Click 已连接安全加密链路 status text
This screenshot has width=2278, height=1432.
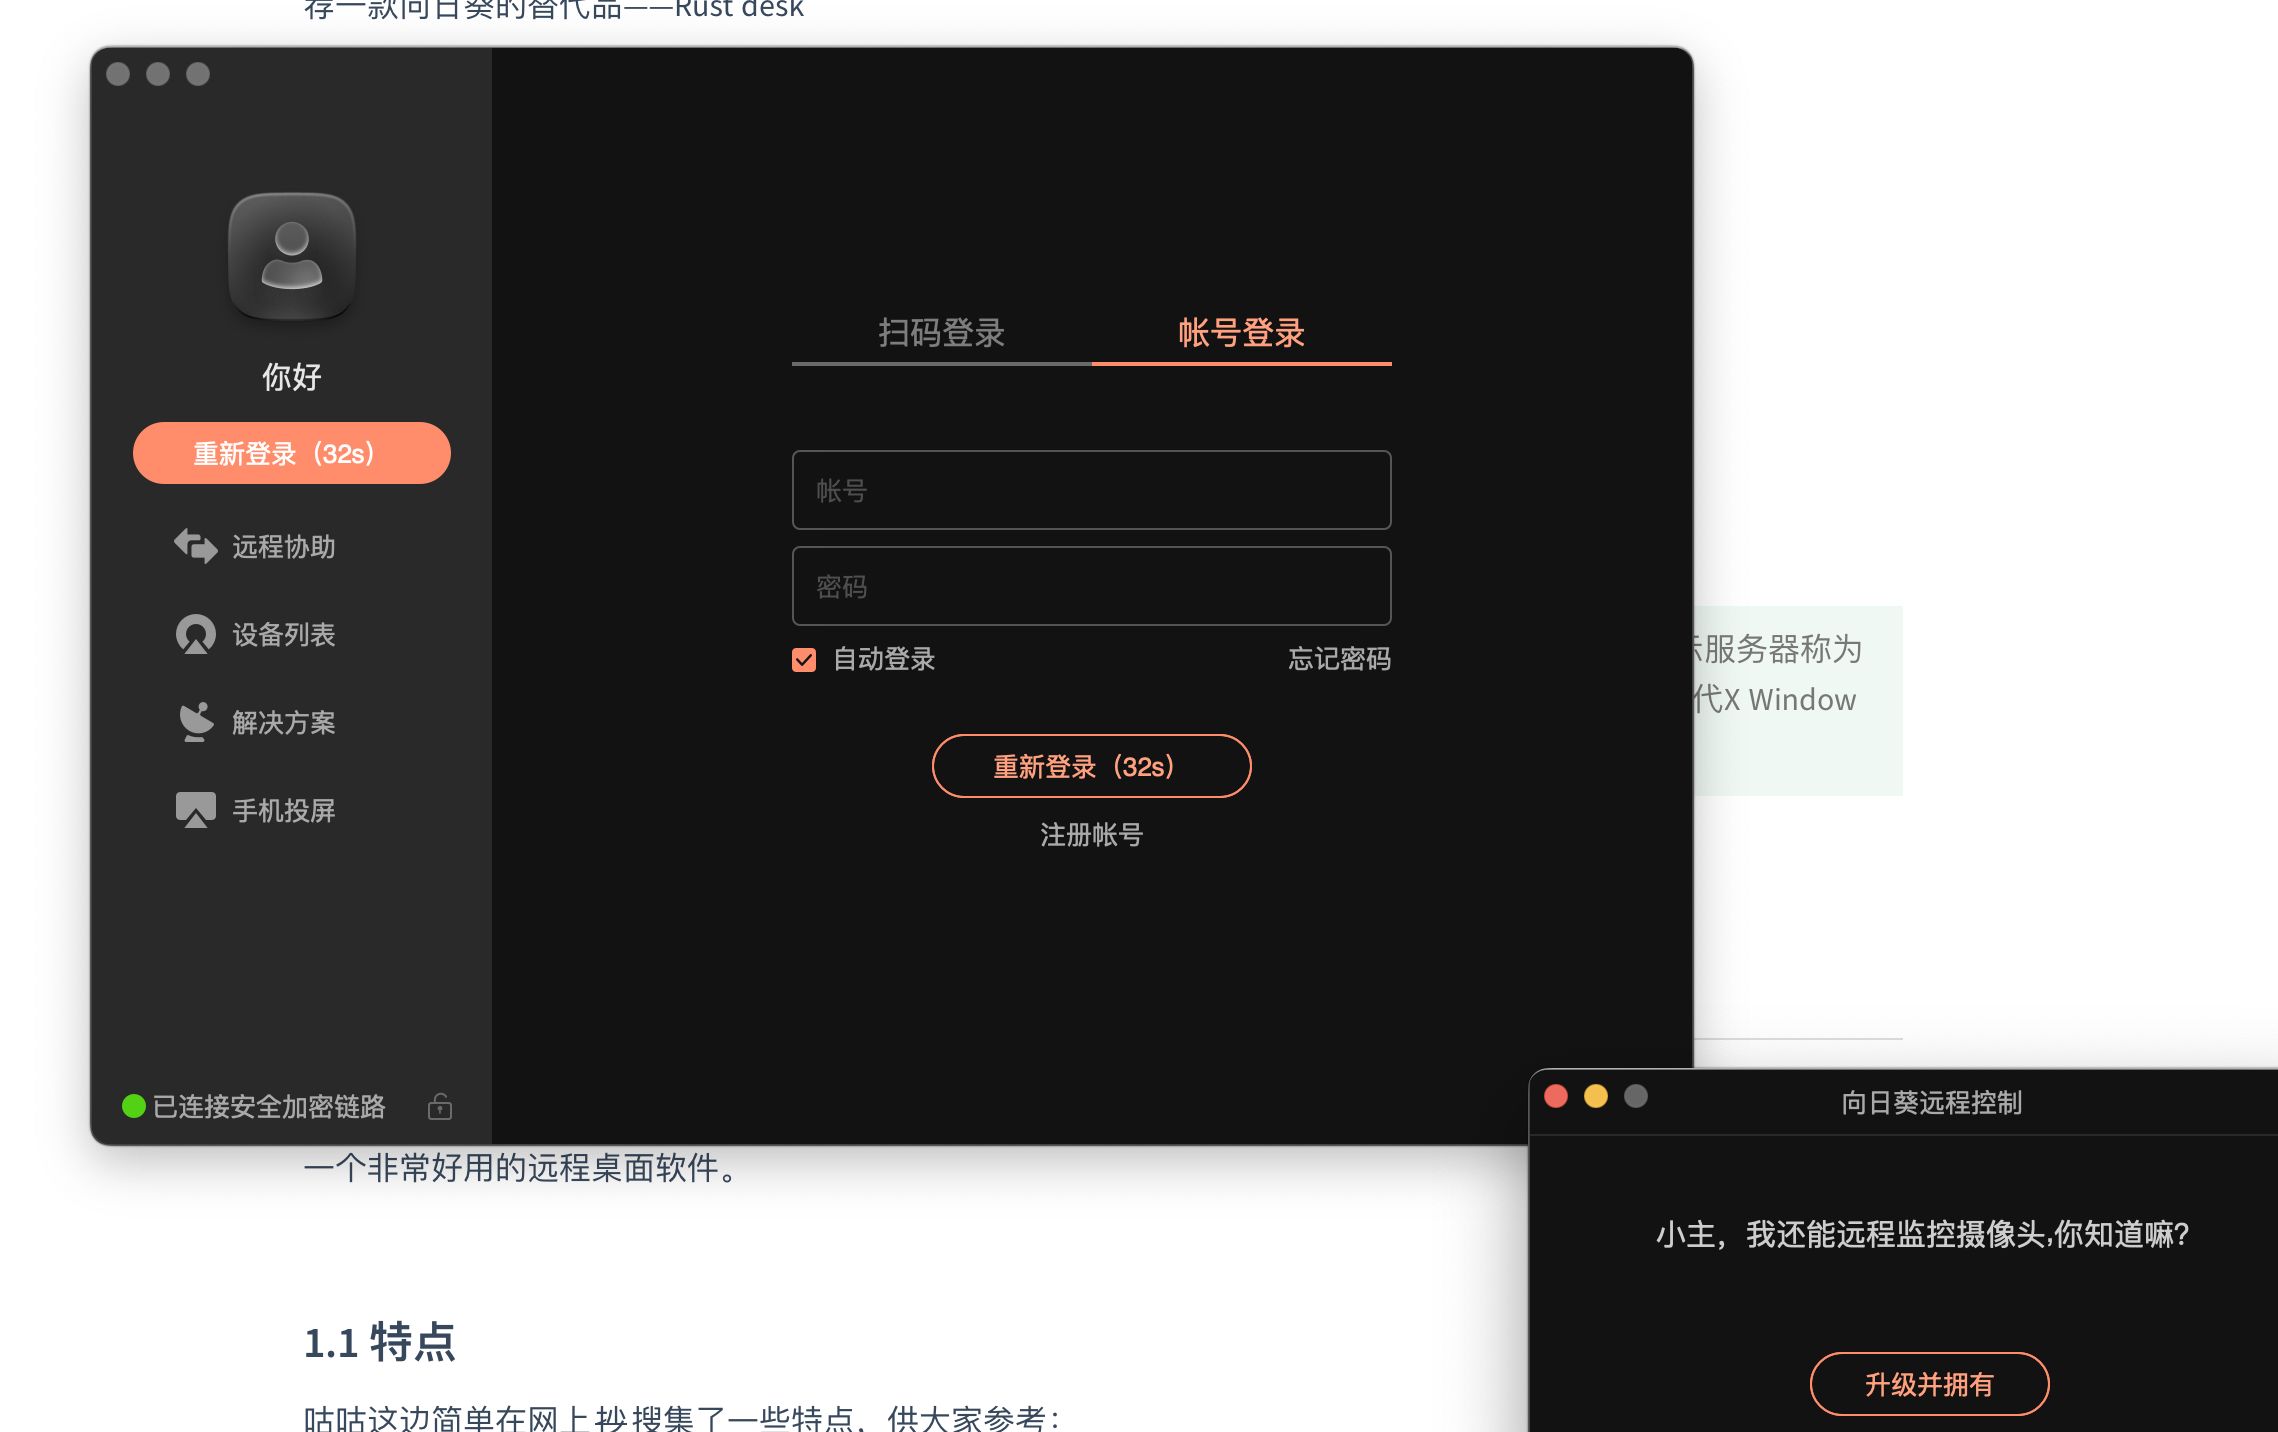coord(269,1107)
